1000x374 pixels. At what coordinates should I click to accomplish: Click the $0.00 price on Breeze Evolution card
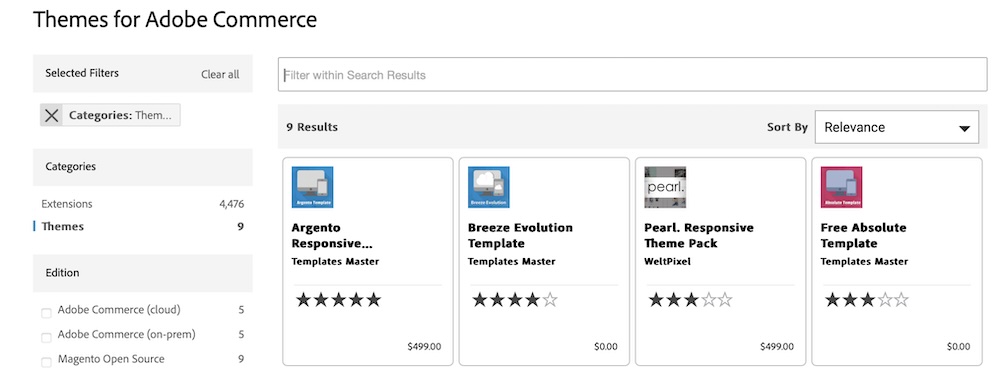tap(605, 347)
